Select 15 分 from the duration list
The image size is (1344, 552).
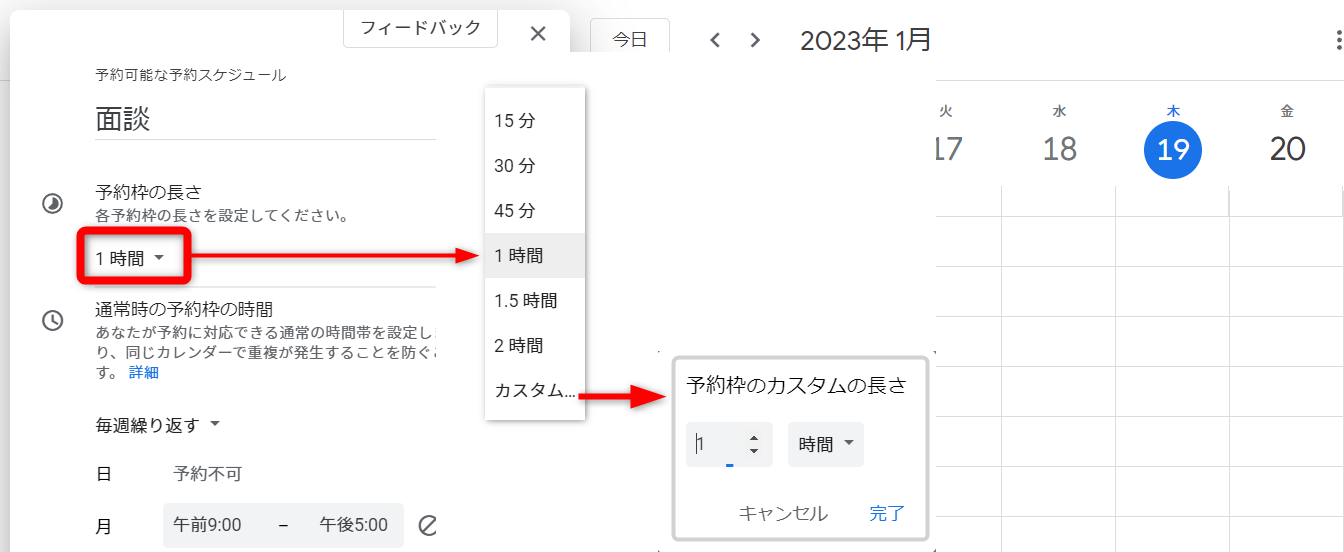click(x=515, y=121)
